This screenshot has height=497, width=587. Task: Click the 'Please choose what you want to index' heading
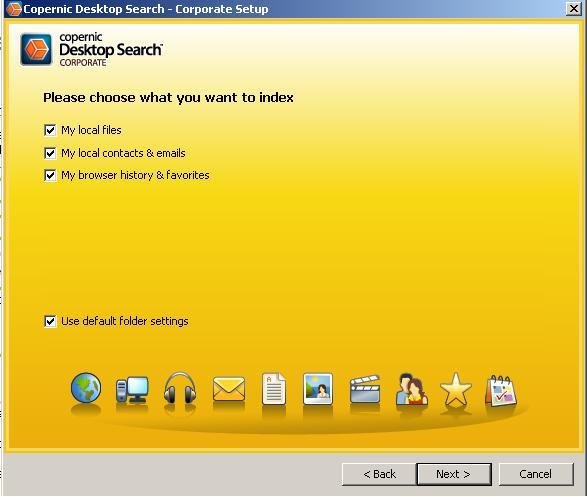[168, 98]
